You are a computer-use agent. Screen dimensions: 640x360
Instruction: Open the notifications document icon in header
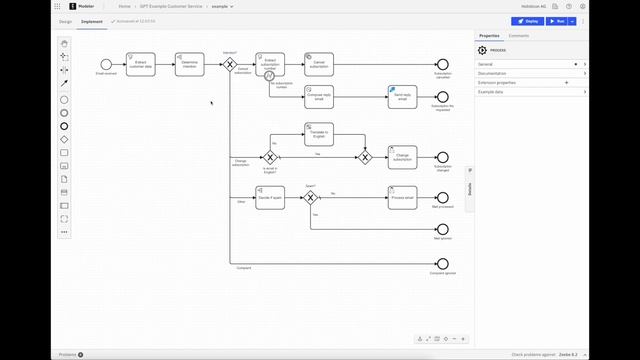[555, 6]
